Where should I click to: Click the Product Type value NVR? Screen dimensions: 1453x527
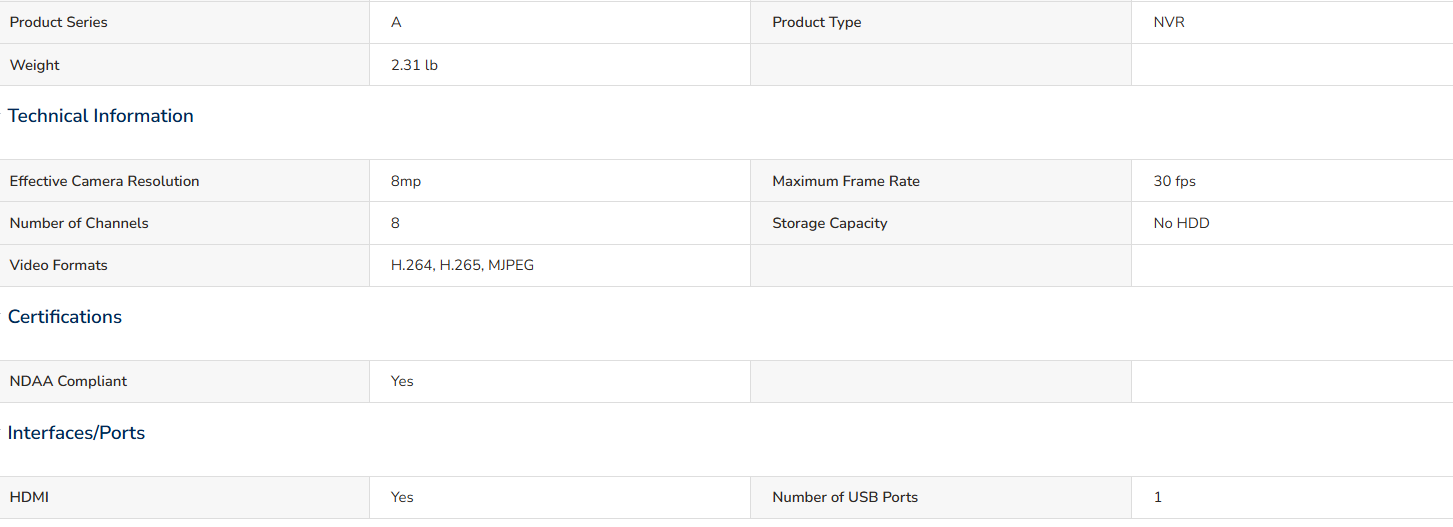coord(1169,22)
